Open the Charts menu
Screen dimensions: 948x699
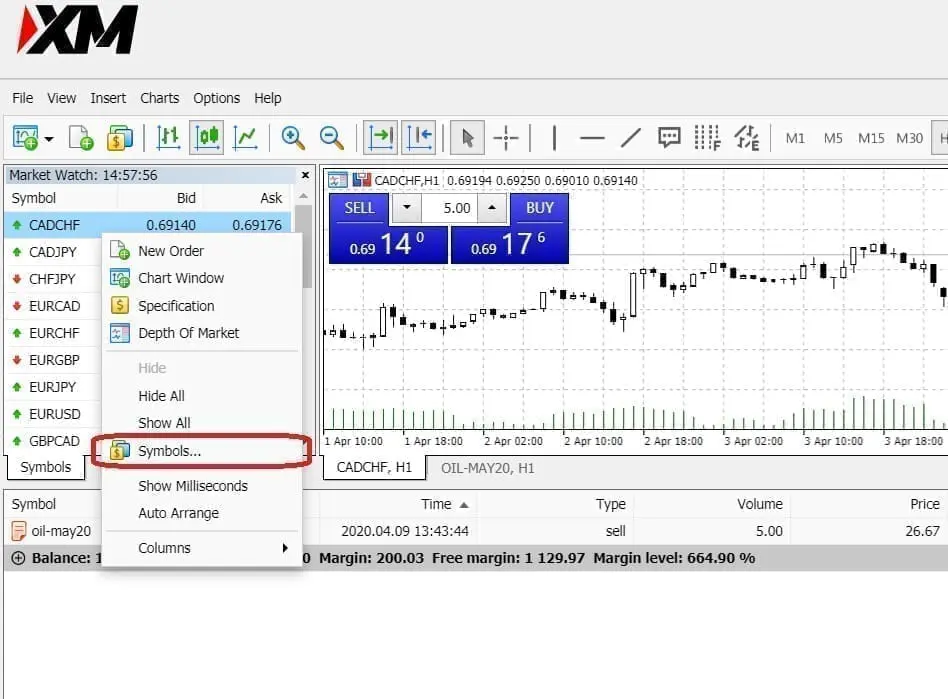tap(159, 98)
